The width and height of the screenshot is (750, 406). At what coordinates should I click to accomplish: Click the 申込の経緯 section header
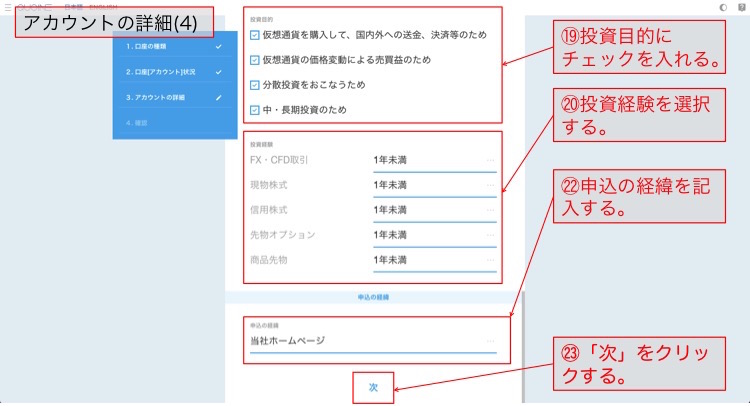click(x=373, y=297)
